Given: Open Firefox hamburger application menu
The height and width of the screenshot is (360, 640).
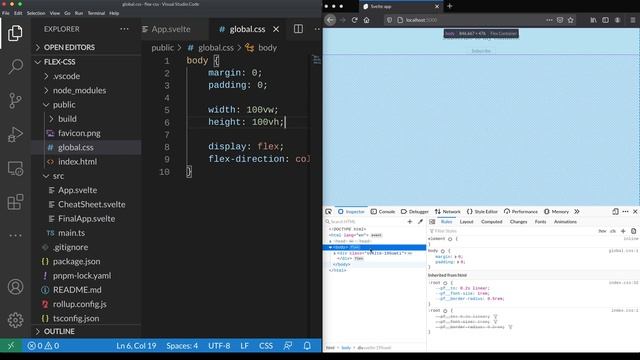Looking at the screenshot, I should (x=633, y=20).
